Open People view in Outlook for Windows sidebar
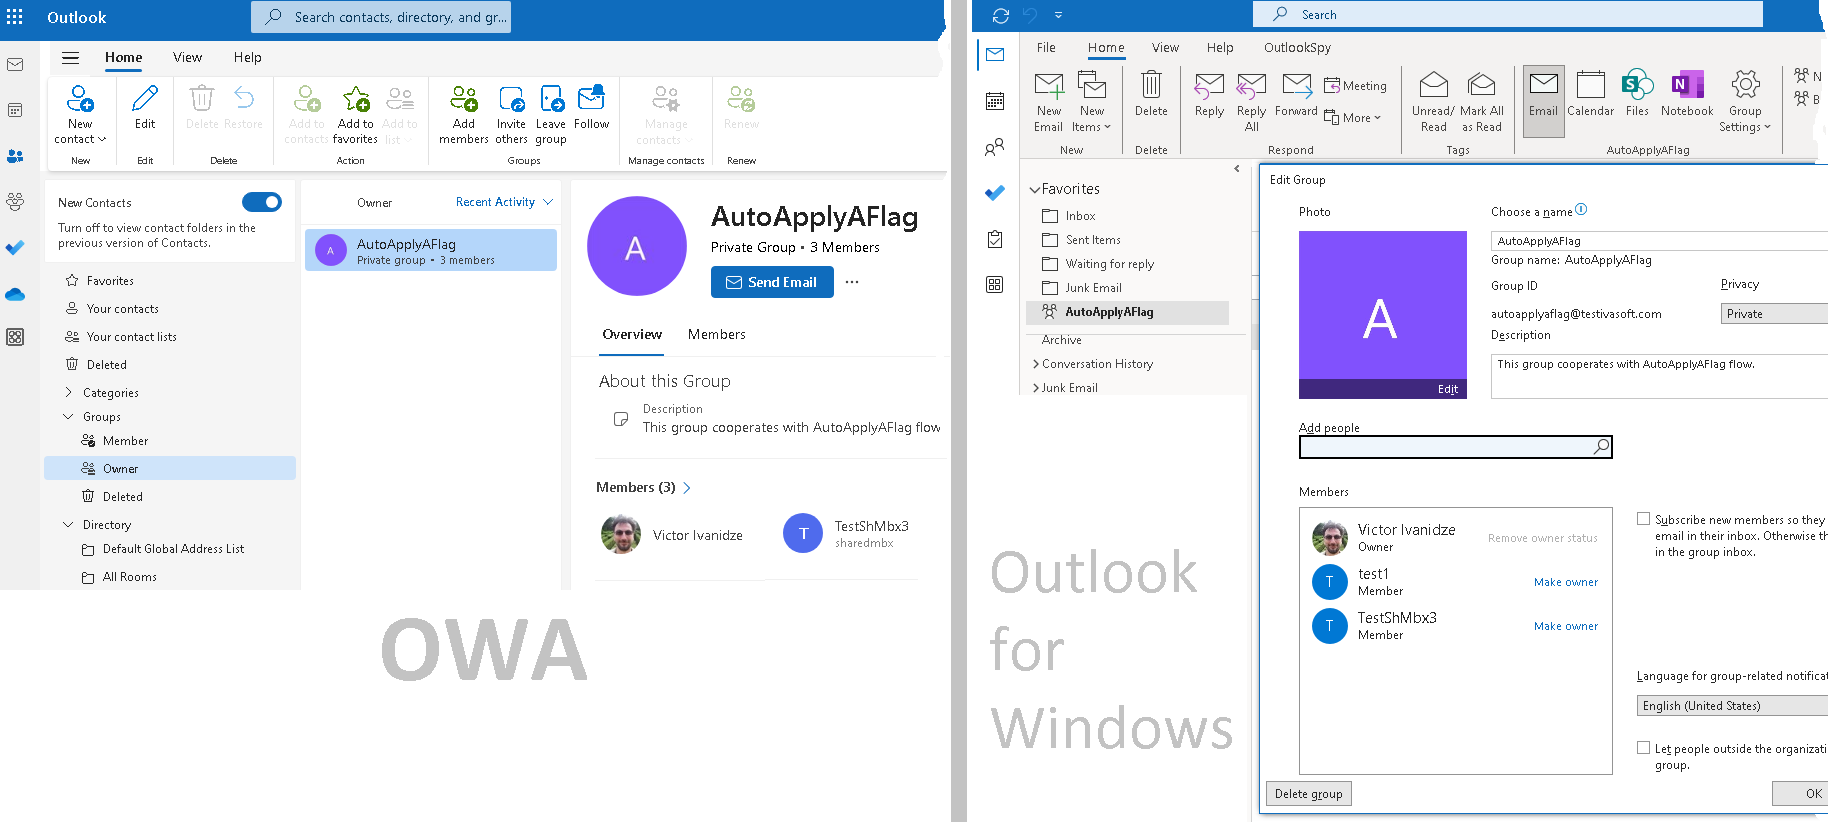The height and width of the screenshot is (822, 1828). [994, 147]
